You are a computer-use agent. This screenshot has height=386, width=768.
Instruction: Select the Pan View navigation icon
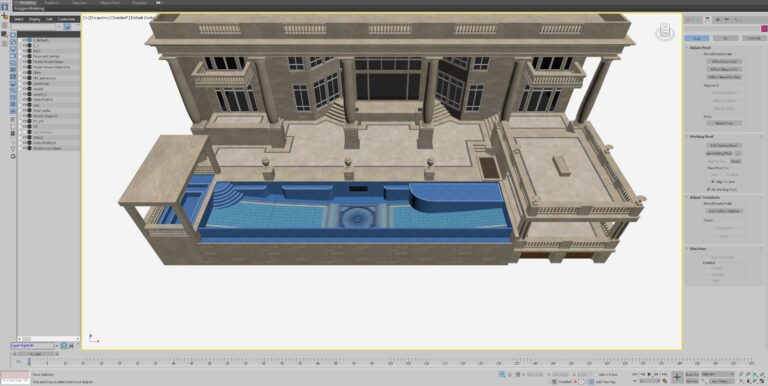click(748, 381)
